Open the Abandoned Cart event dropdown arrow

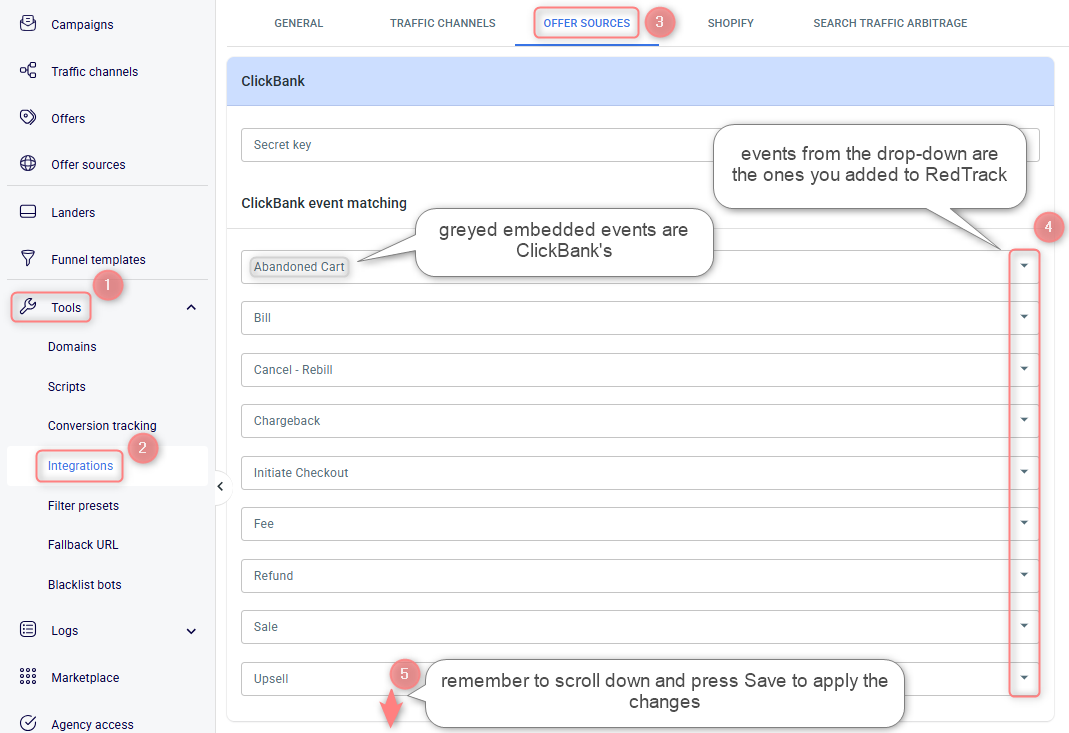point(1024,266)
